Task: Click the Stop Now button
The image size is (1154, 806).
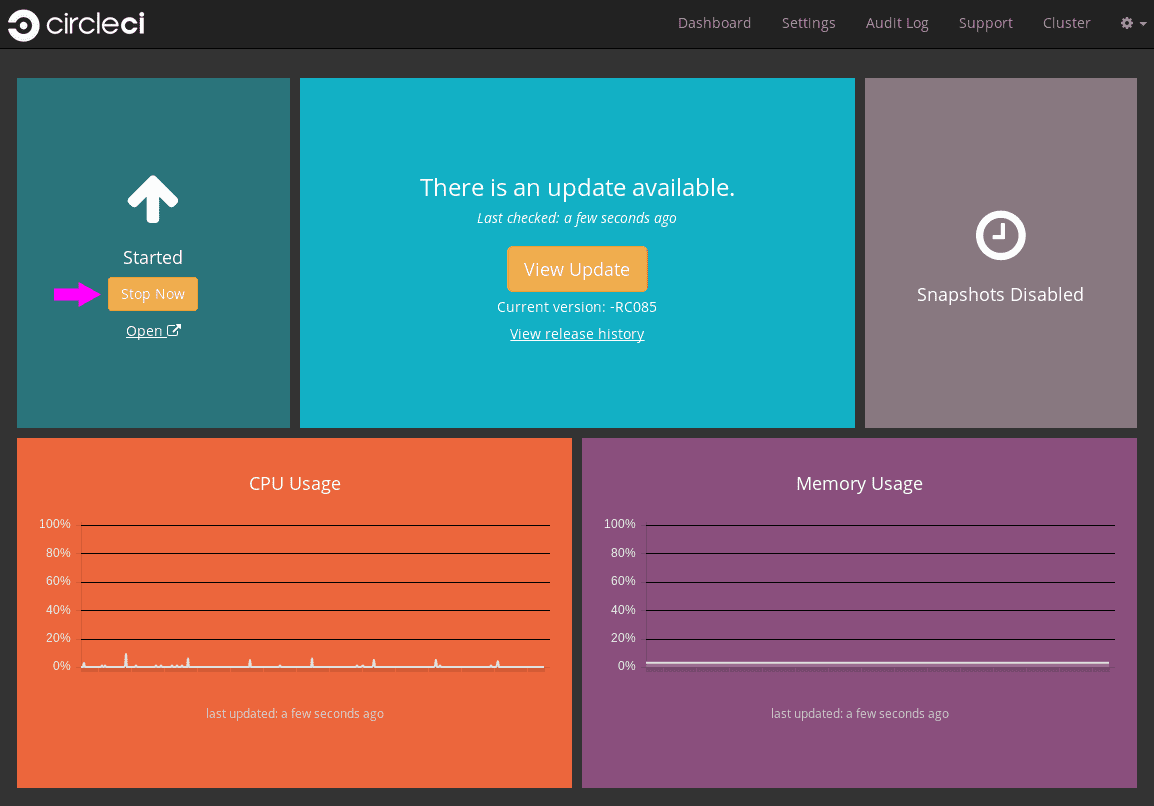Action: [152, 294]
